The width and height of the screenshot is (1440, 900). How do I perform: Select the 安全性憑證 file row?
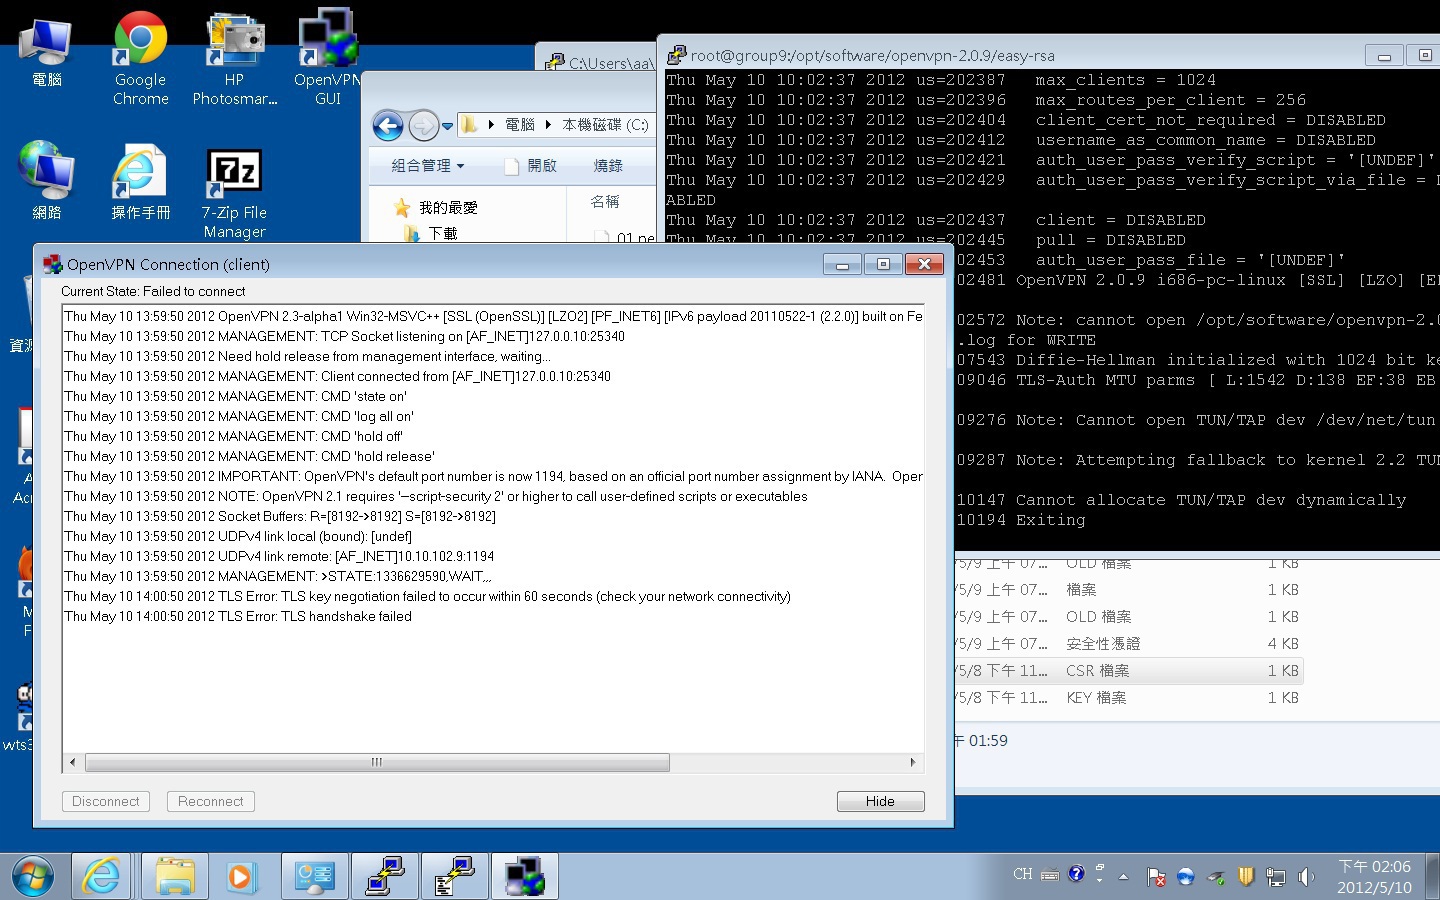click(x=1129, y=644)
